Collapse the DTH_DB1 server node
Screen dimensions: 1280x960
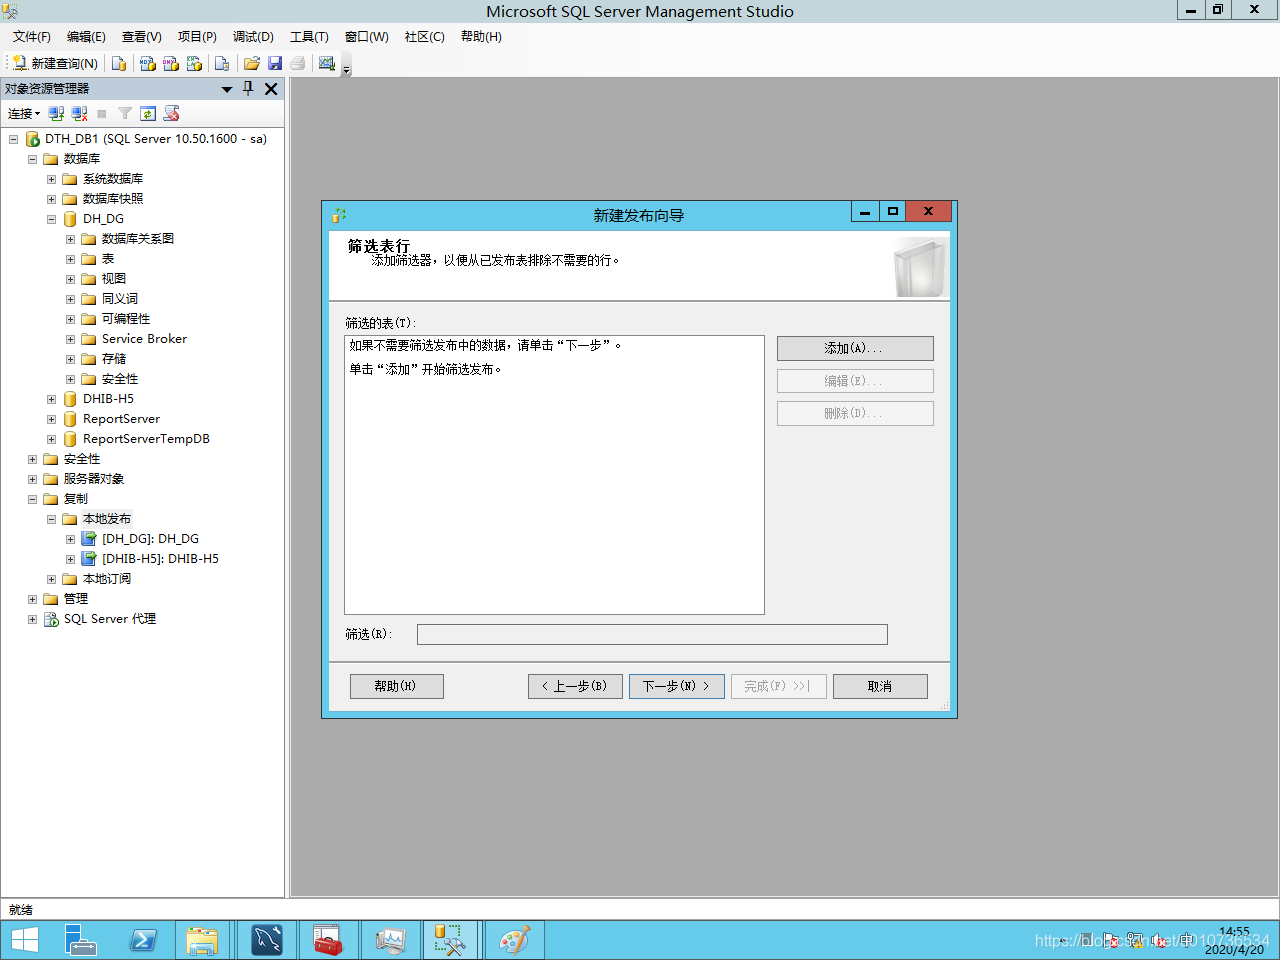pos(13,139)
